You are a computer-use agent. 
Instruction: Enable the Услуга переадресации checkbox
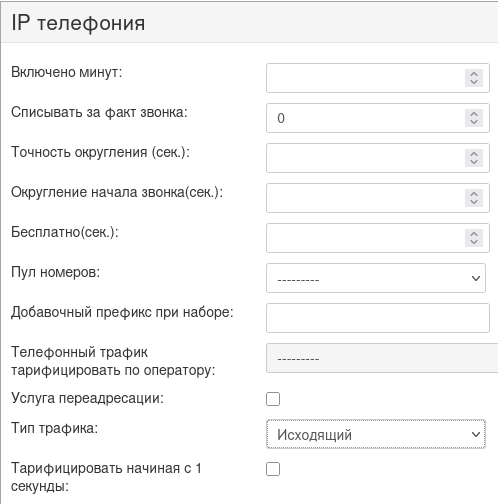click(273, 399)
